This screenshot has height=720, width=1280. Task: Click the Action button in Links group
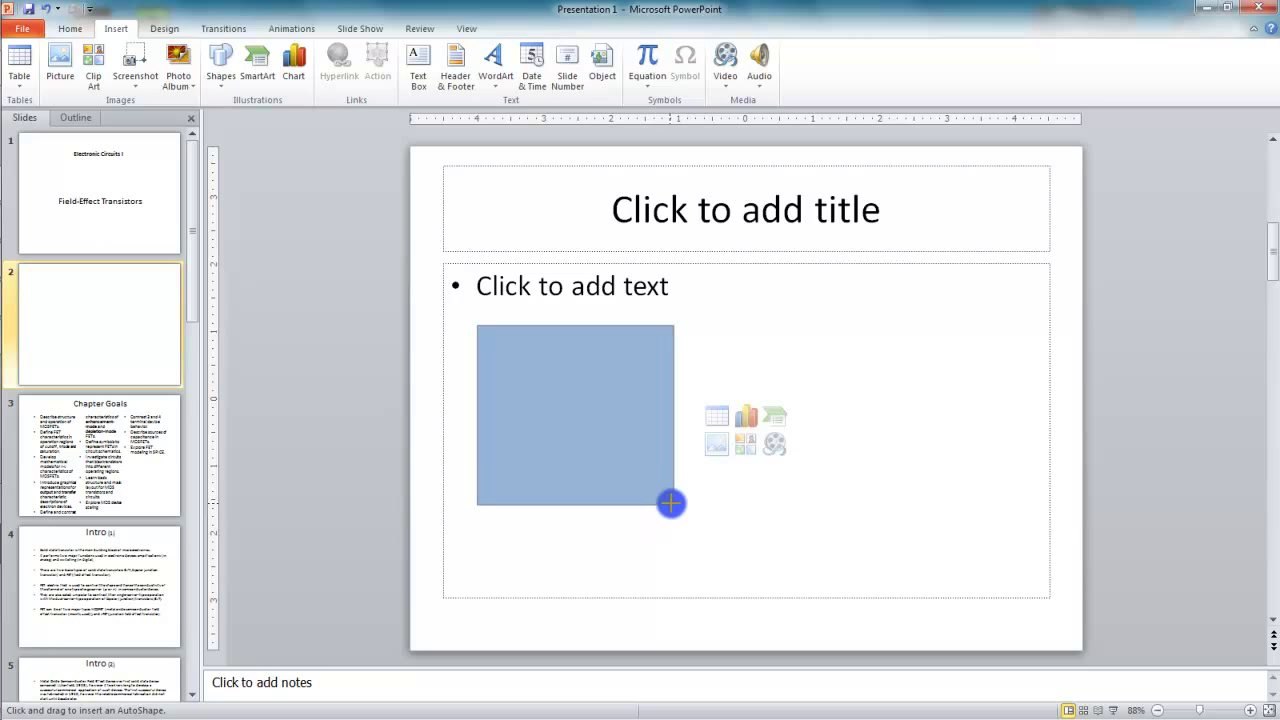pyautogui.click(x=378, y=62)
